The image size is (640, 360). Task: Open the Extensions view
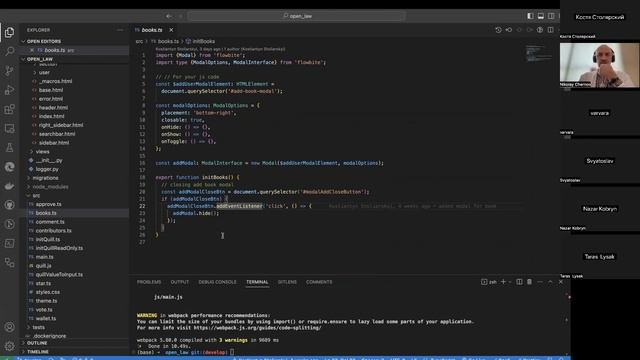click(x=9, y=109)
